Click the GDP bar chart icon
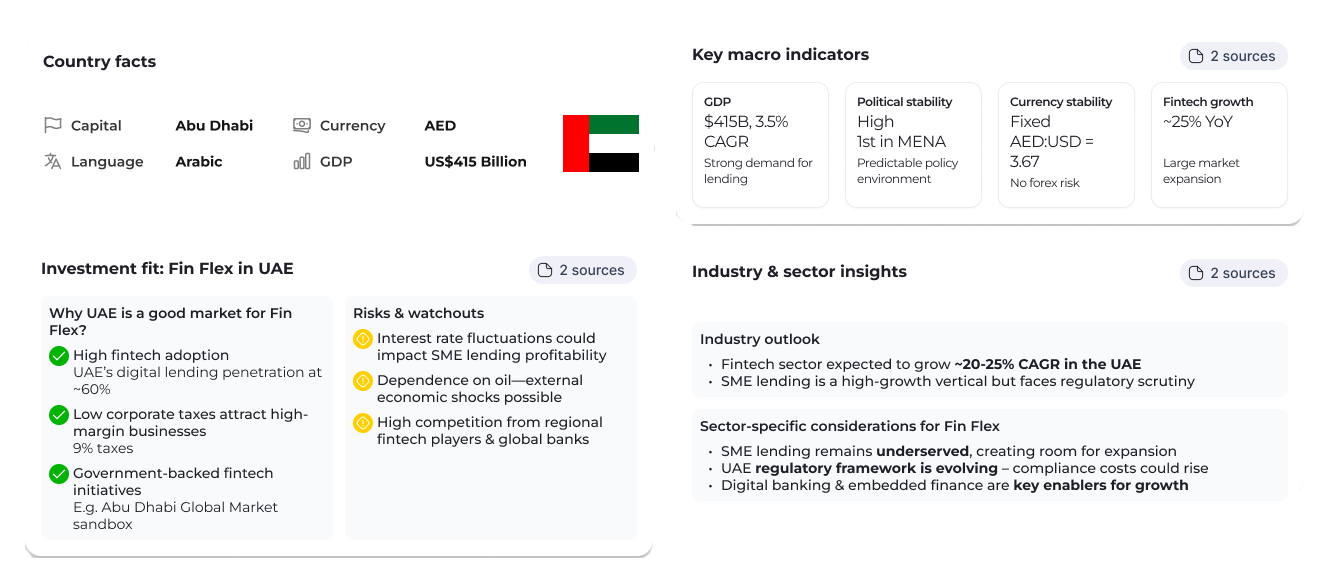 (302, 161)
